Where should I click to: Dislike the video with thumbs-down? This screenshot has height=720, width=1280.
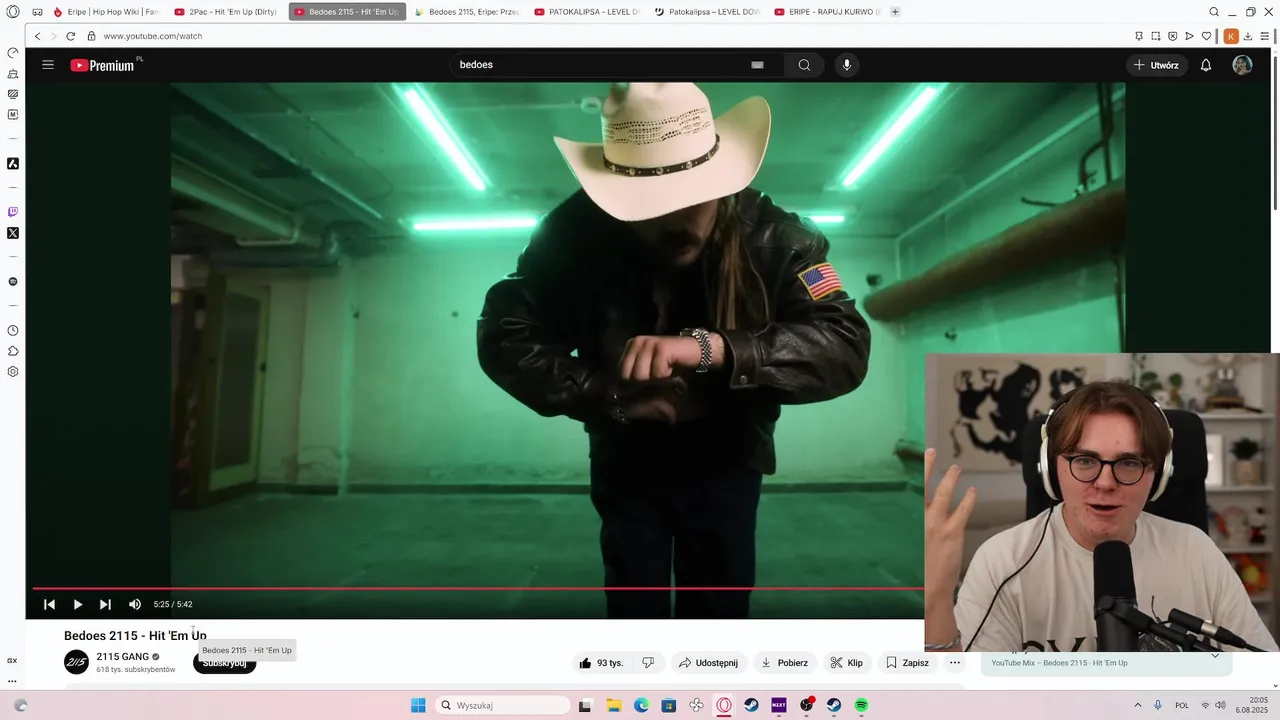(648, 663)
